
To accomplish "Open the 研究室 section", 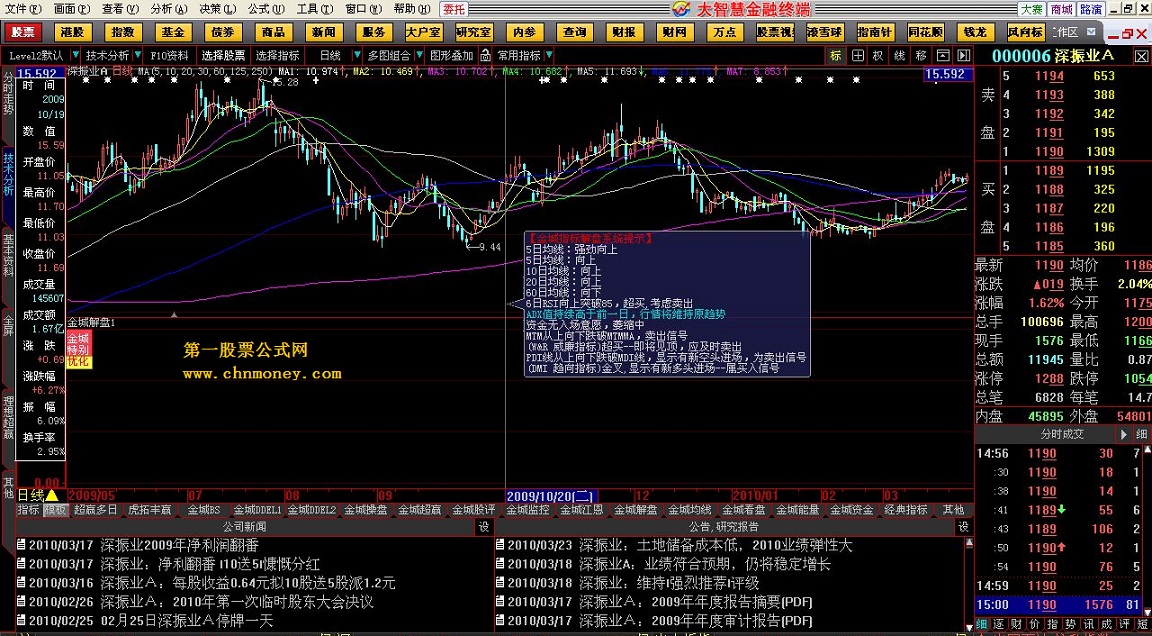I will tap(474, 32).
